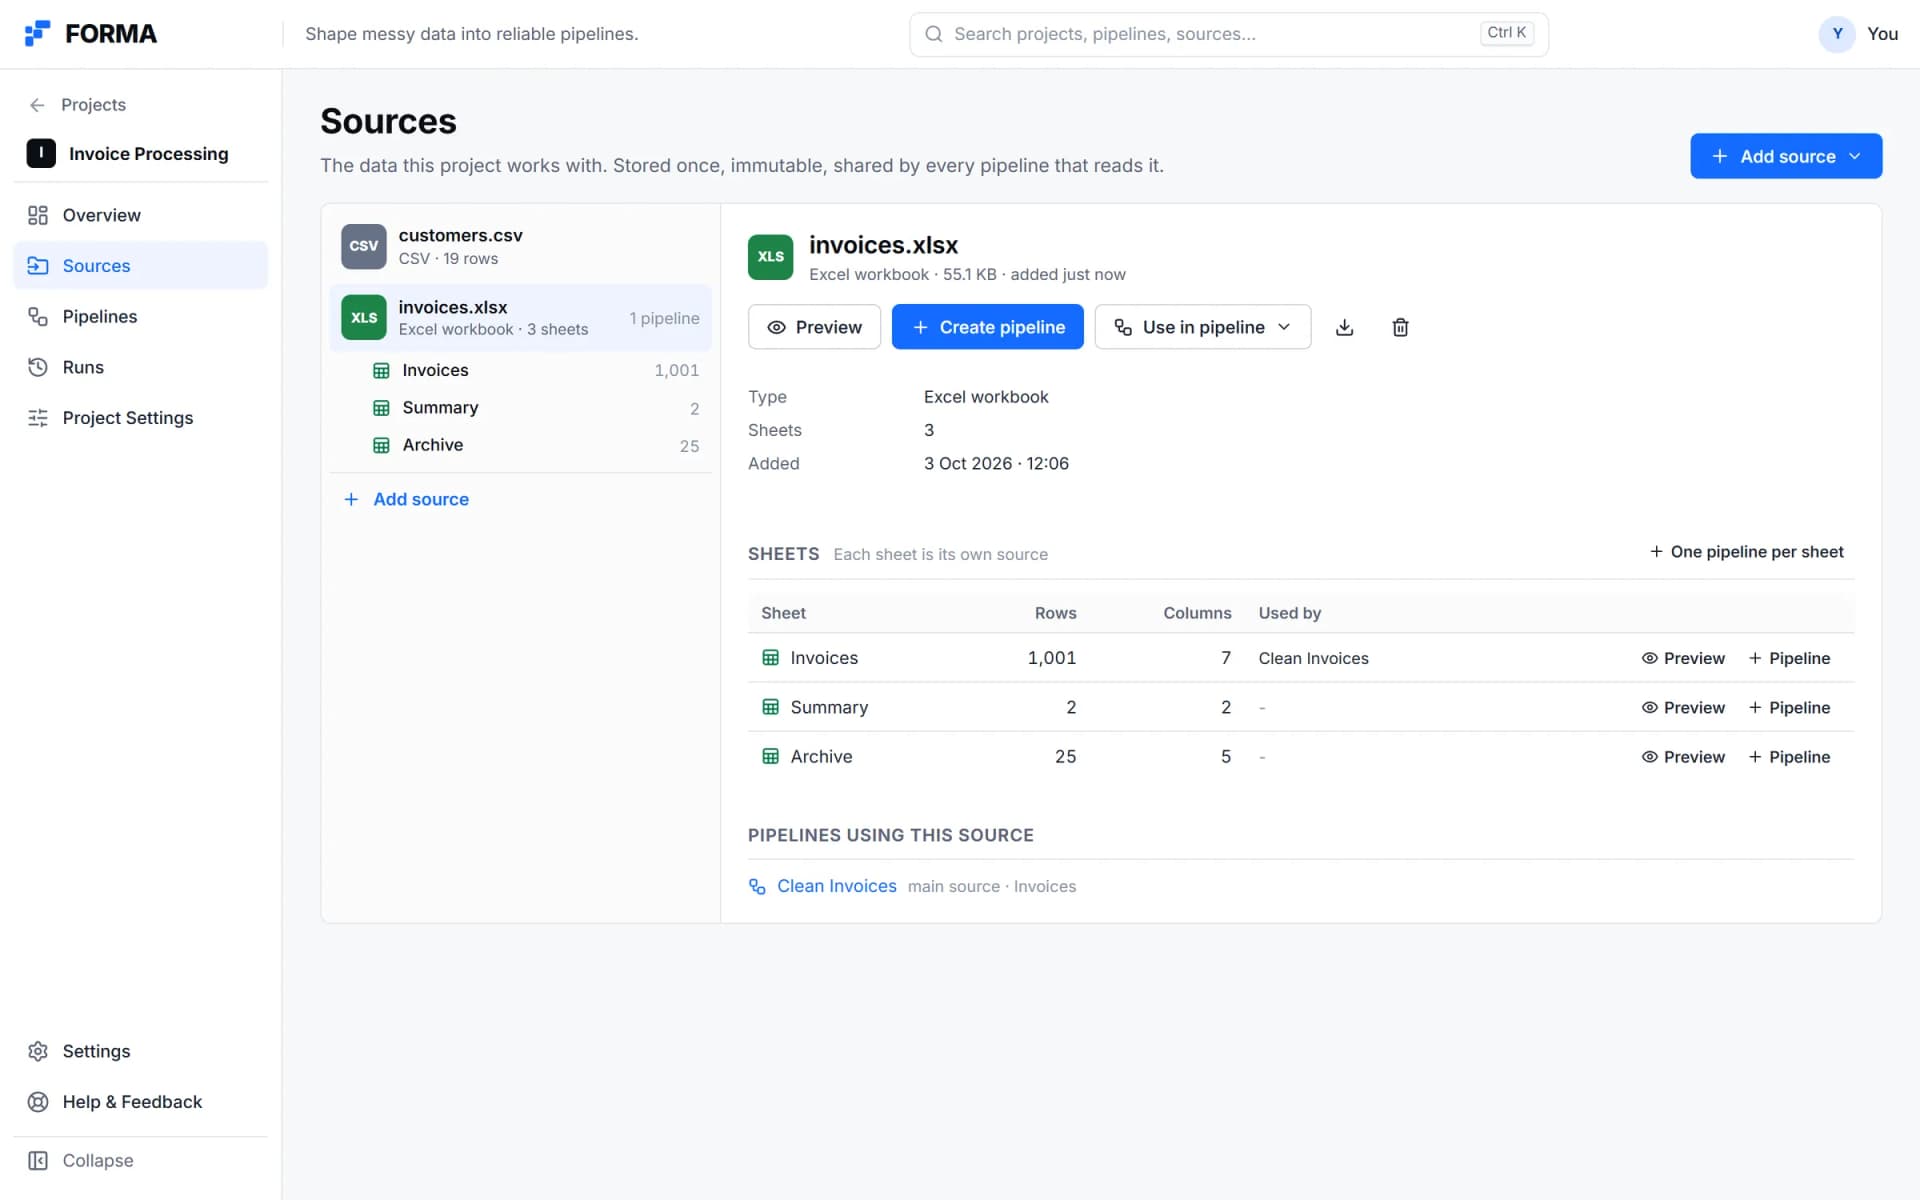Add a pipeline for the Invoices sheet
This screenshot has height=1200, width=1920.
pyautogui.click(x=1789, y=658)
